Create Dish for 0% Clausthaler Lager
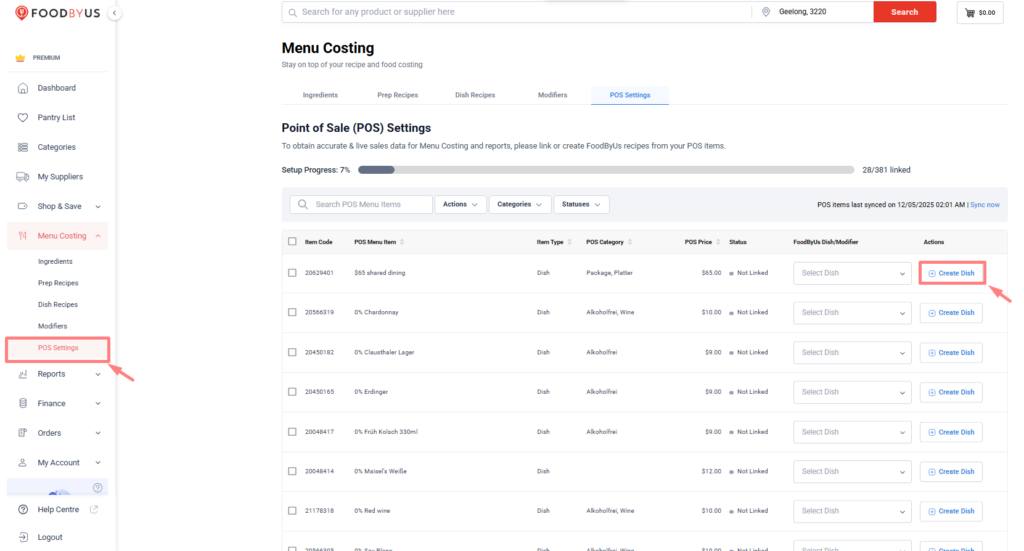Screen dimensions: 1024x551 (952, 353)
